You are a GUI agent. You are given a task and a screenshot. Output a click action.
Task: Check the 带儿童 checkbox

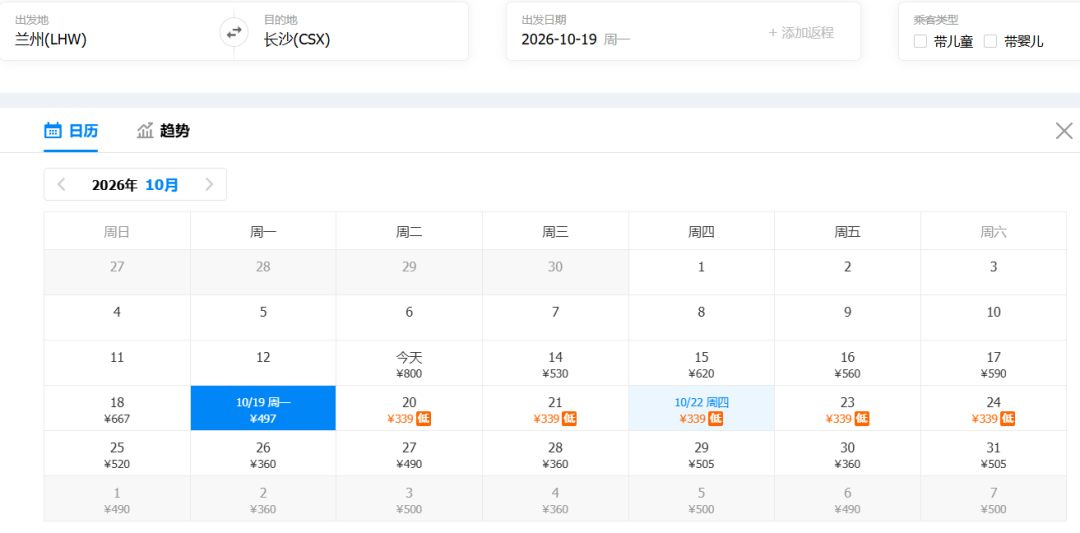point(920,41)
